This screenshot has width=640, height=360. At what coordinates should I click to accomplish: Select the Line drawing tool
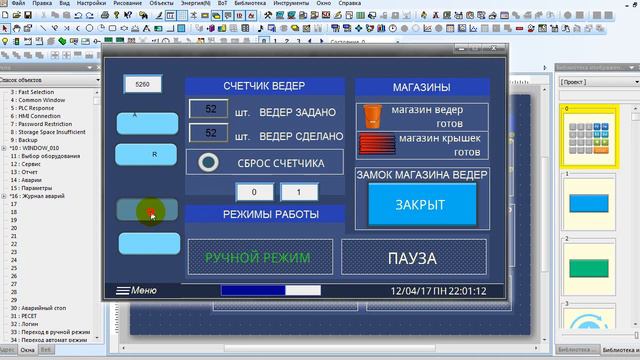coord(43,29)
